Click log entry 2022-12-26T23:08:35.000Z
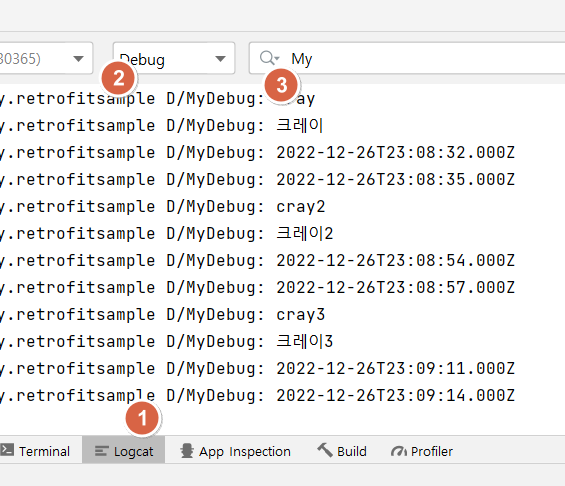 [x=395, y=179]
